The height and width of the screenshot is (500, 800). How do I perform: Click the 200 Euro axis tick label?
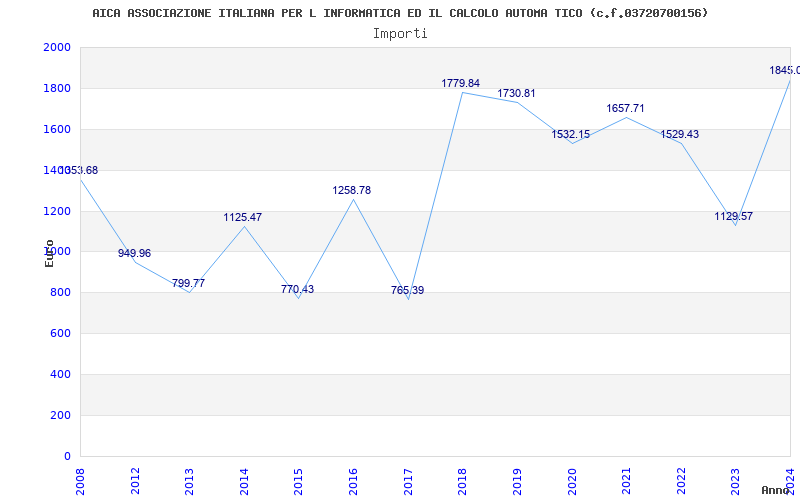pos(60,415)
